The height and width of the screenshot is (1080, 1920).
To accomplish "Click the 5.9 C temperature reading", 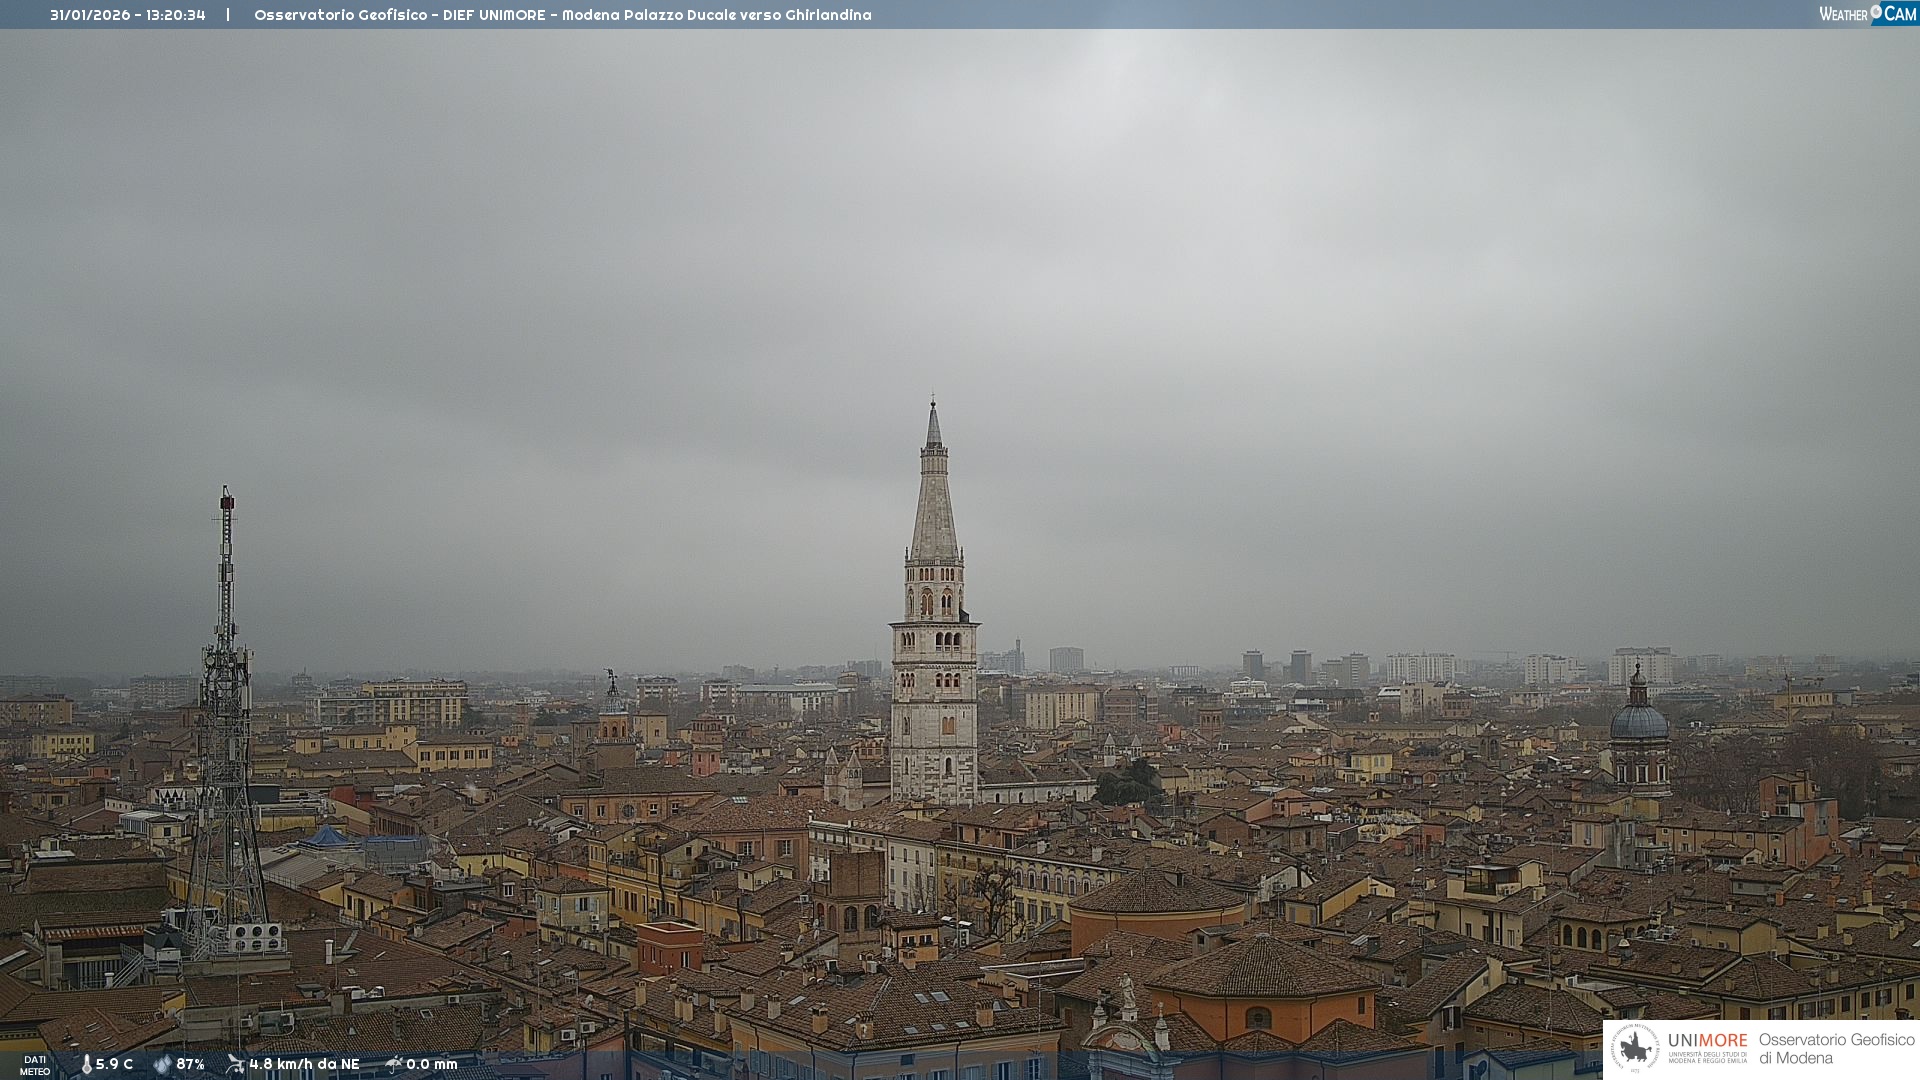I will (114, 1064).
